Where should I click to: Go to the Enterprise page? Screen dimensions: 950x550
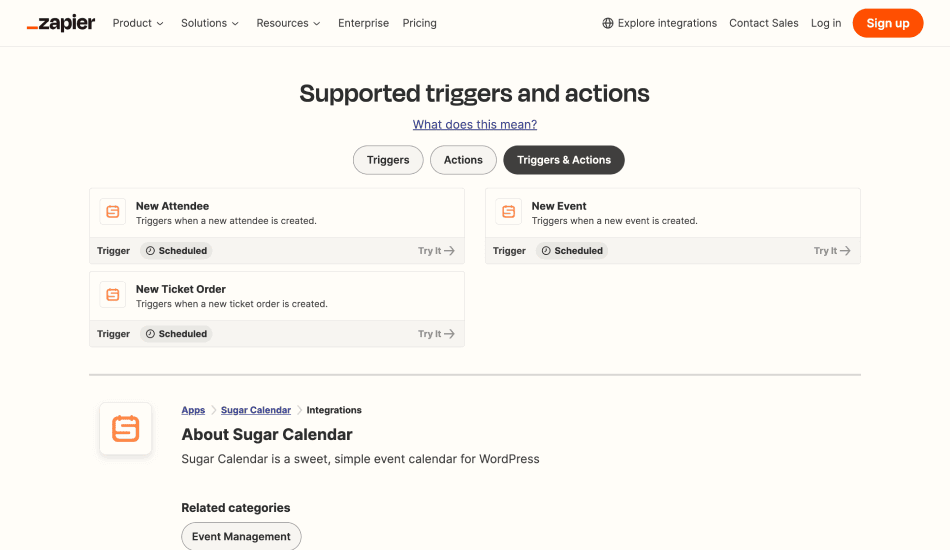[363, 23]
